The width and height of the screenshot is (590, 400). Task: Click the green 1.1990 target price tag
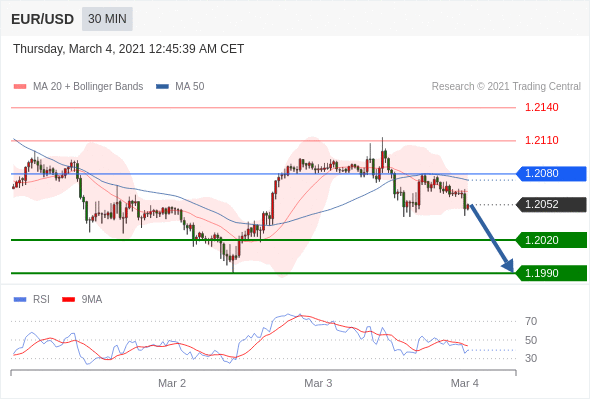pos(551,273)
